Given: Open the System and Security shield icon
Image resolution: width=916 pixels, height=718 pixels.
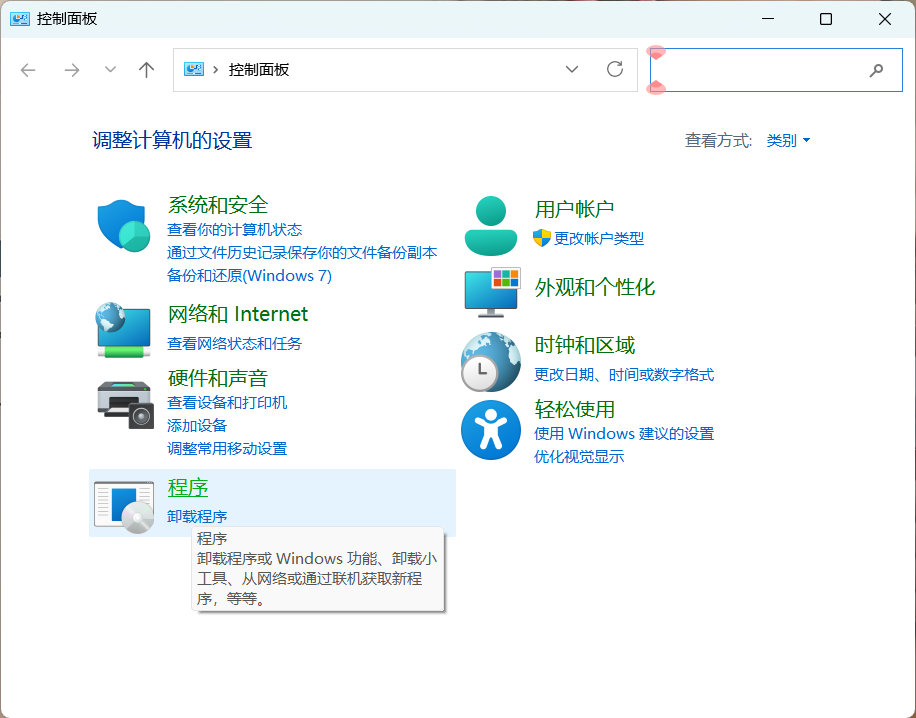Looking at the screenshot, I should tap(123, 226).
